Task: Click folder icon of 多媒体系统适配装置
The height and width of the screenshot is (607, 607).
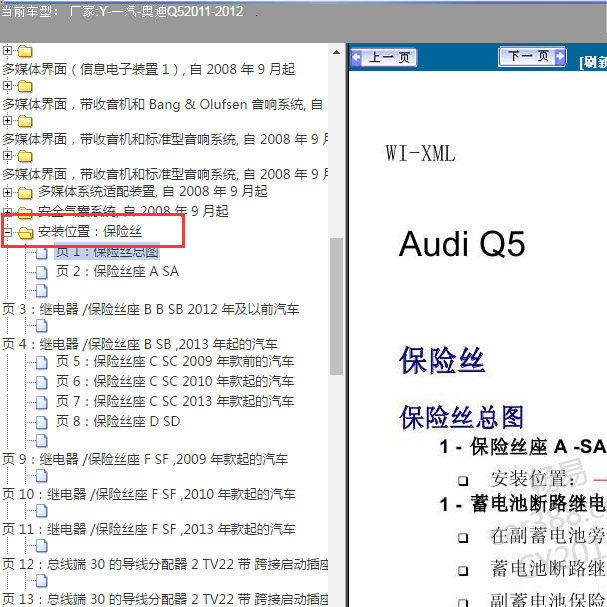Action: pos(25,192)
